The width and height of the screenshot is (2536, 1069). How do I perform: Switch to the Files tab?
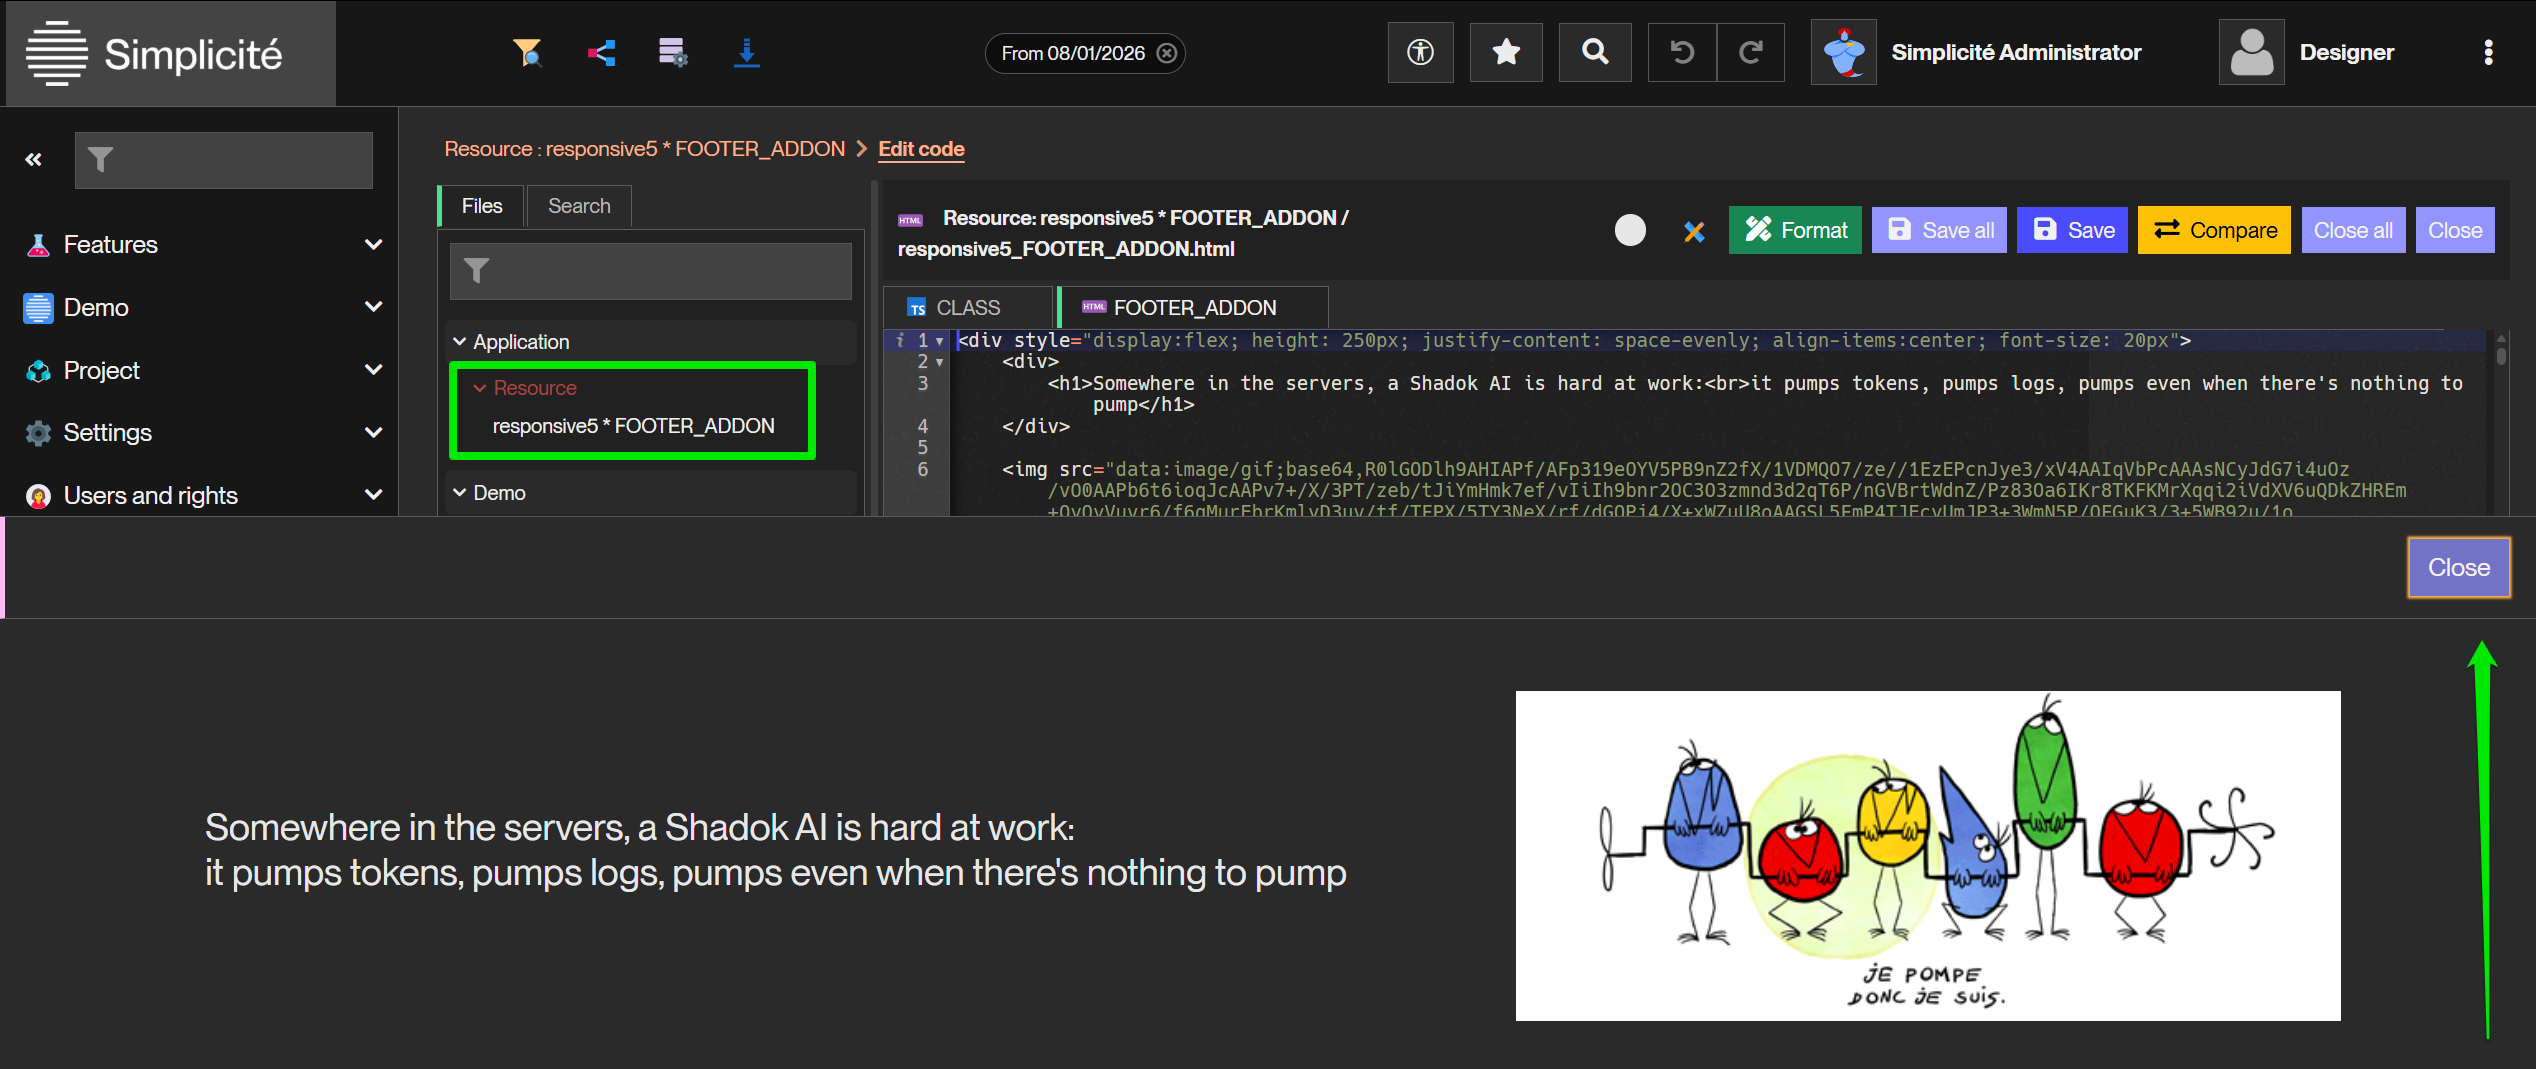482,206
